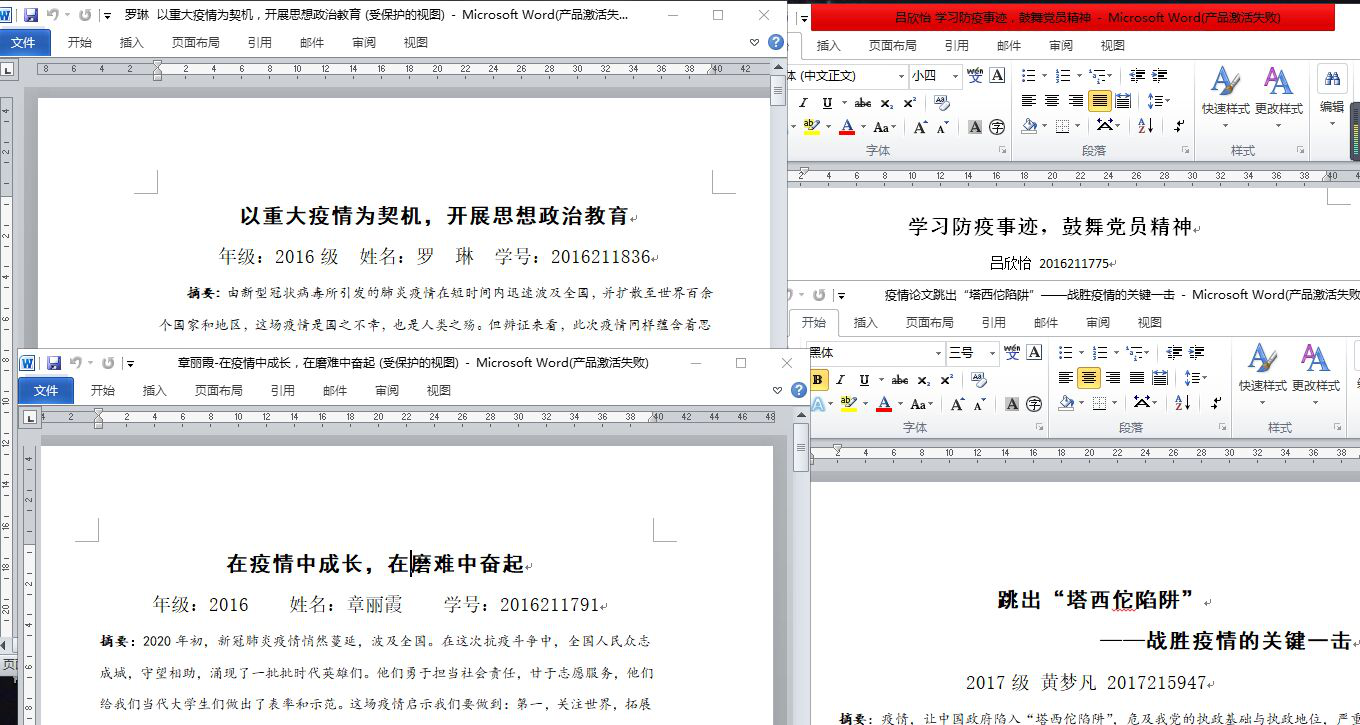Toggle justify alignment in 吕欣怡 window
Image resolution: width=1360 pixels, height=725 pixels.
click(x=1099, y=101)
